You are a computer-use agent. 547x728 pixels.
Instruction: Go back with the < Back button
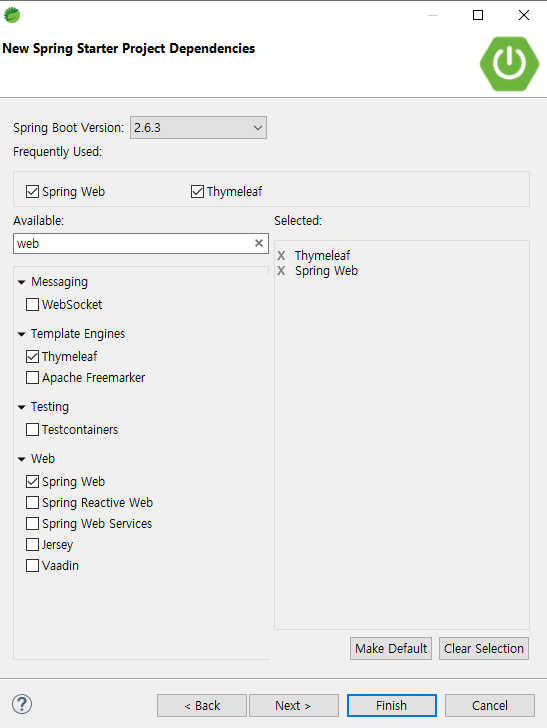[x=202, y=706]
